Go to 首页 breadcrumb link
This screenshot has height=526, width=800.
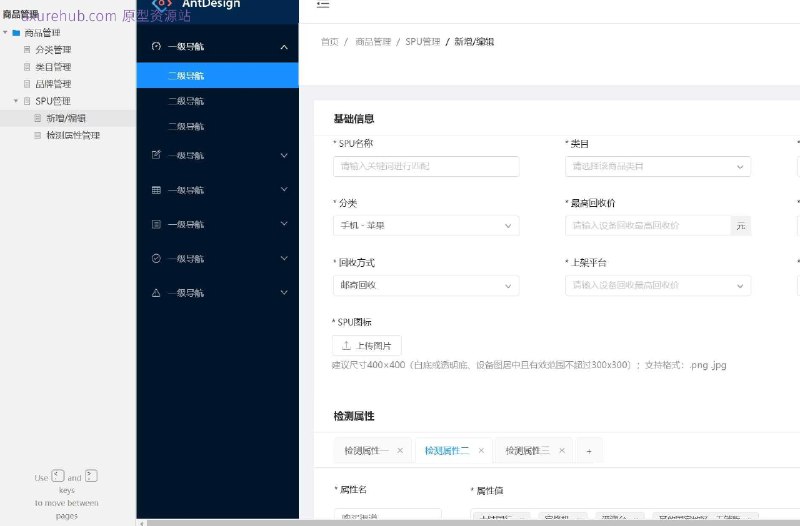330,42
